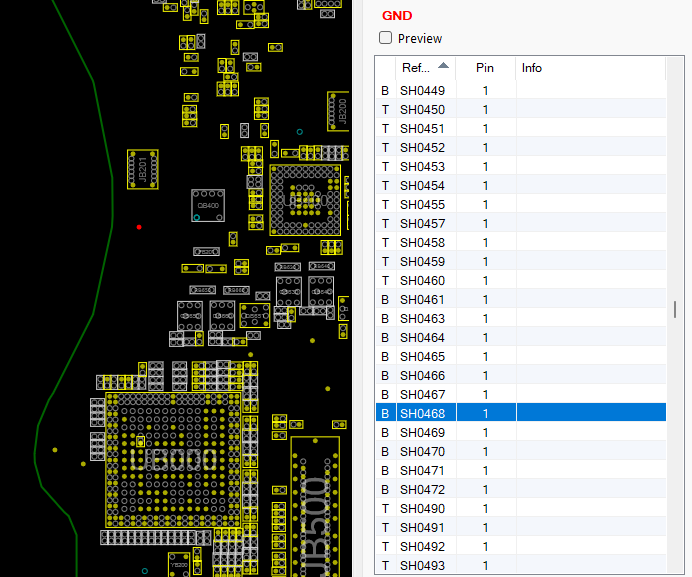Enable the Preview checkbox
This screenshot has width=692, height=577.
pos(386,38)
